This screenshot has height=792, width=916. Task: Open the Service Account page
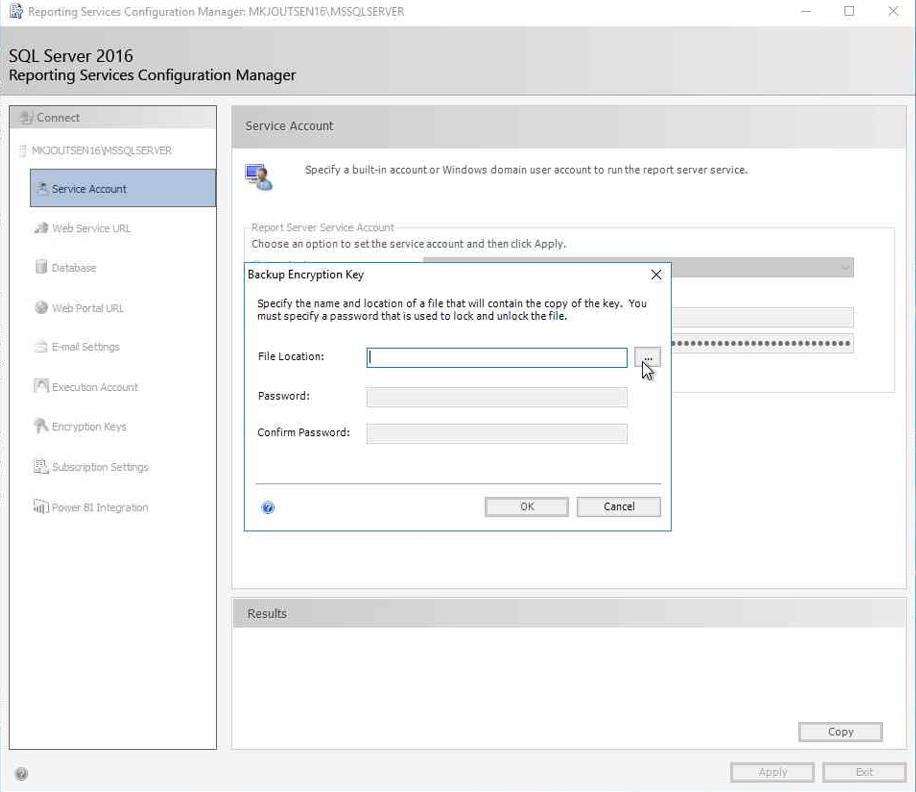tap(123, 188)
